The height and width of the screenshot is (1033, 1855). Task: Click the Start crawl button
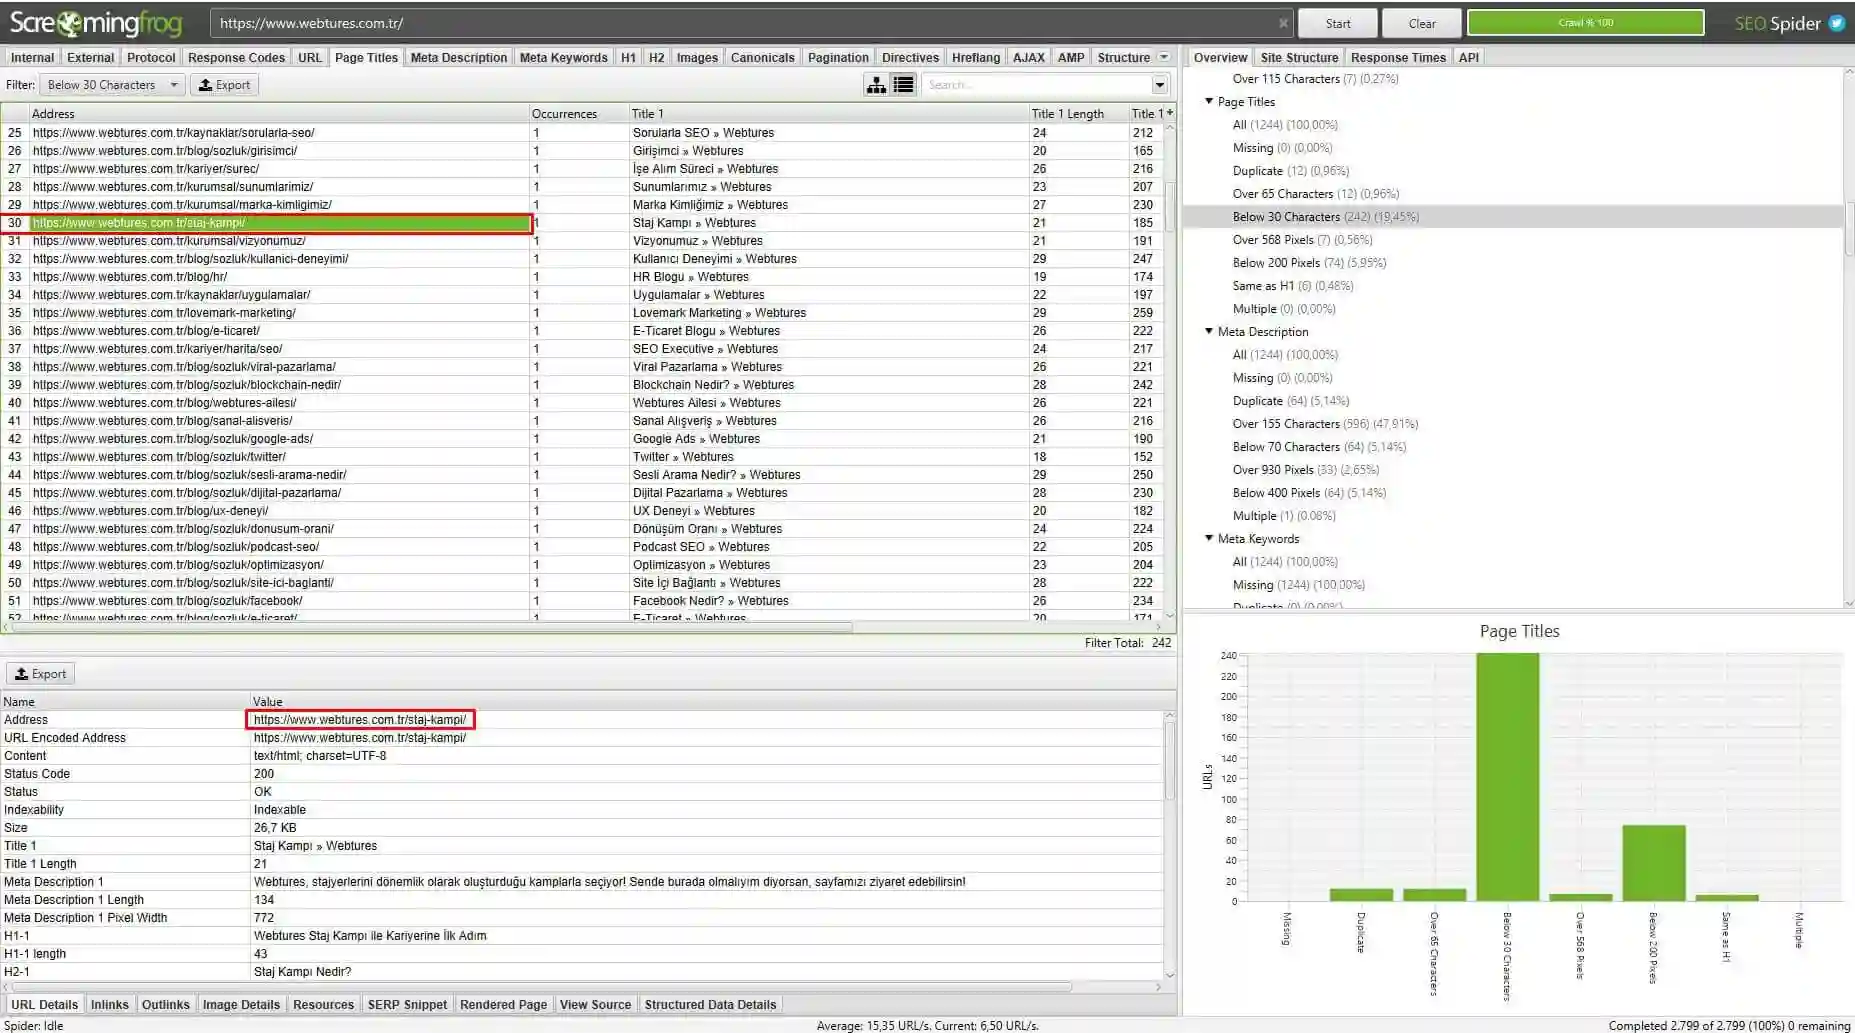[x=1337, y=22]
